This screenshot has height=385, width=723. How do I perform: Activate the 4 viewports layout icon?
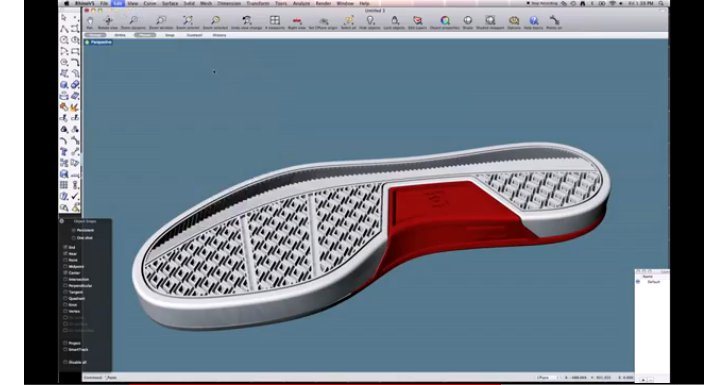pyautogui.click(x=275, y=20)
